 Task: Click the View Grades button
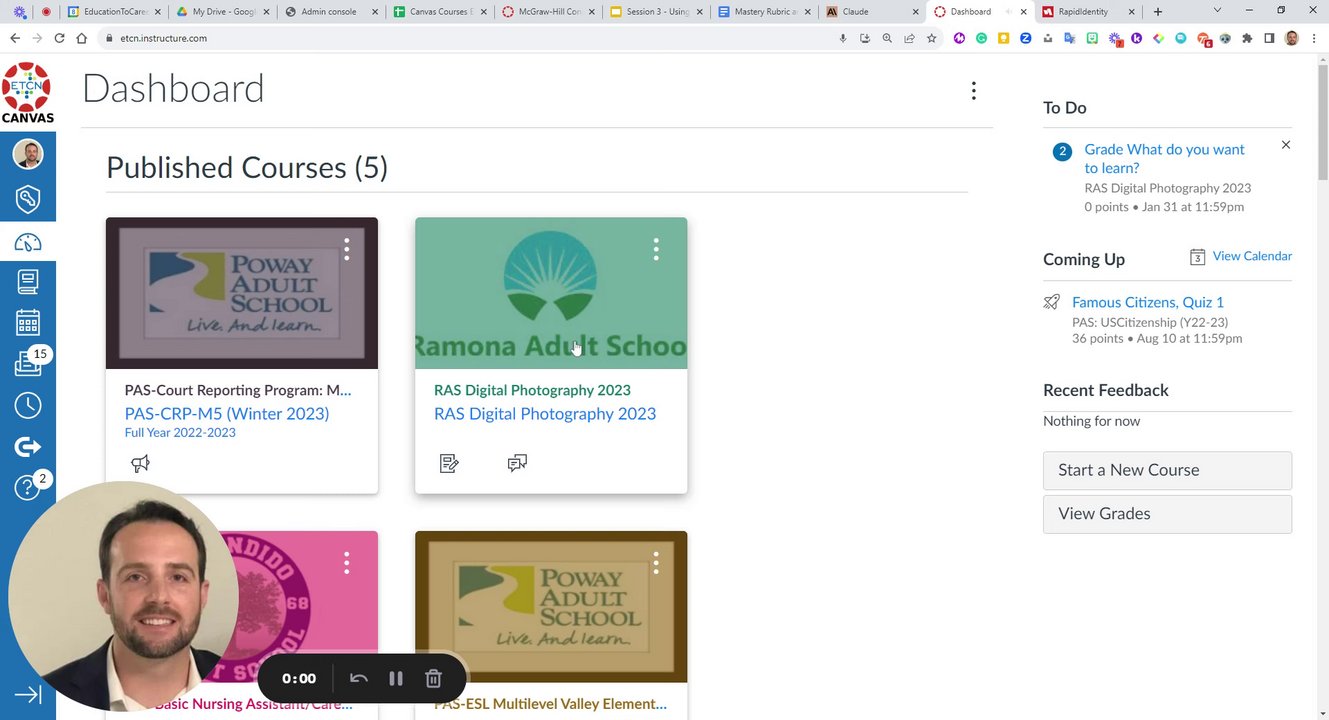click(x=1167, y=514)
